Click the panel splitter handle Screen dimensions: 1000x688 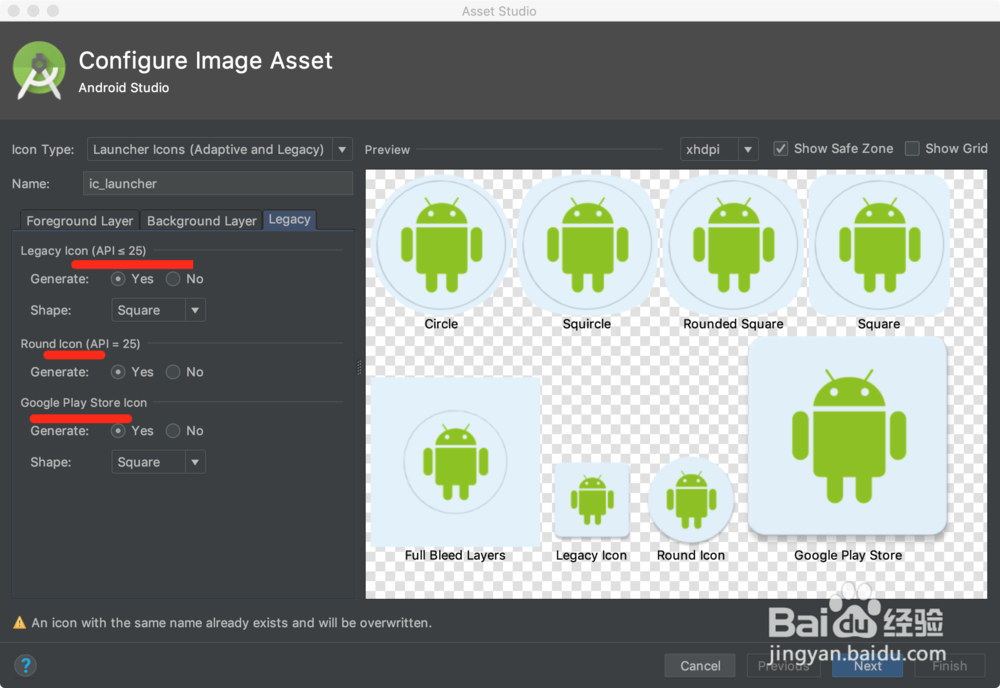(359, 367)
